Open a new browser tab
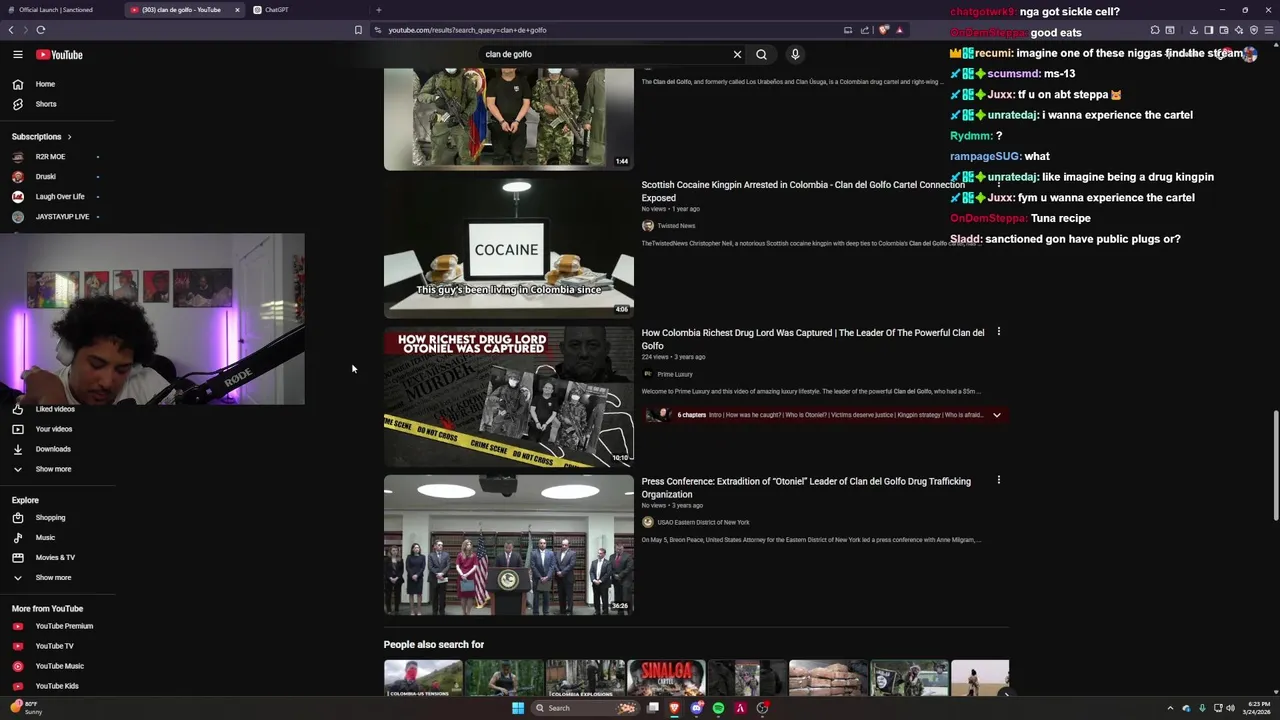The height and width of the screenshot is (720, 1280). click(378, 10)
